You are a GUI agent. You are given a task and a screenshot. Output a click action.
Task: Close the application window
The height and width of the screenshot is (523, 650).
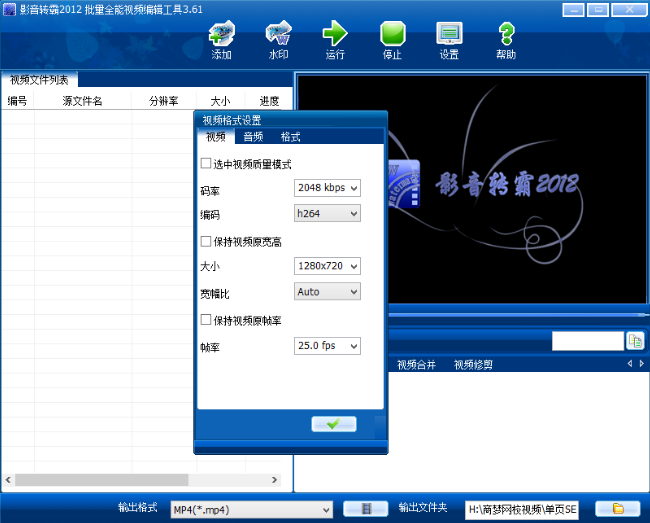(629, 10)
